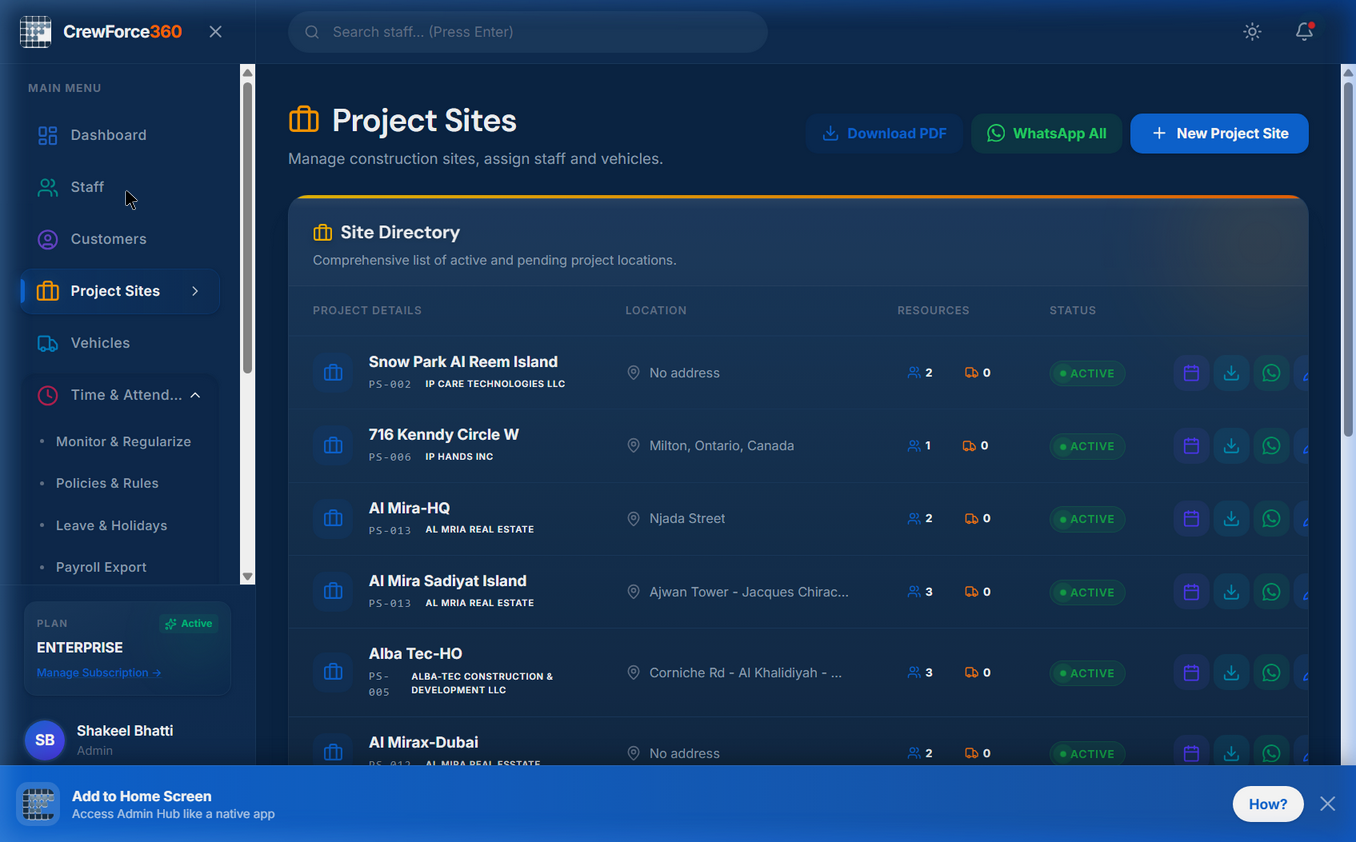Open calendar for 716 Kenndy Circle W

[1191, 446]
